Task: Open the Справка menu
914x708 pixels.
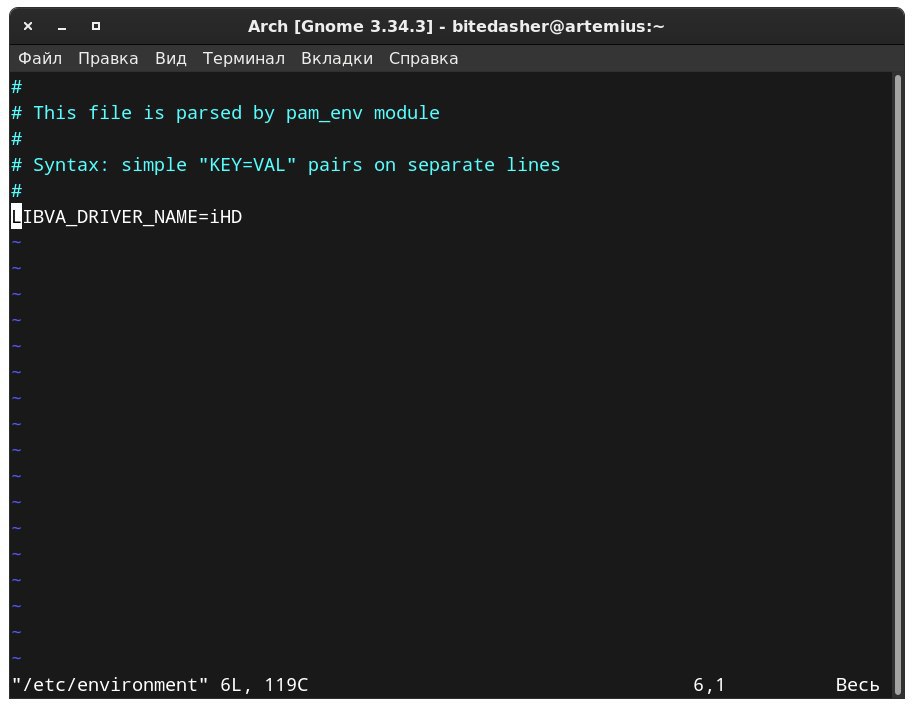Action: point(423,58)
